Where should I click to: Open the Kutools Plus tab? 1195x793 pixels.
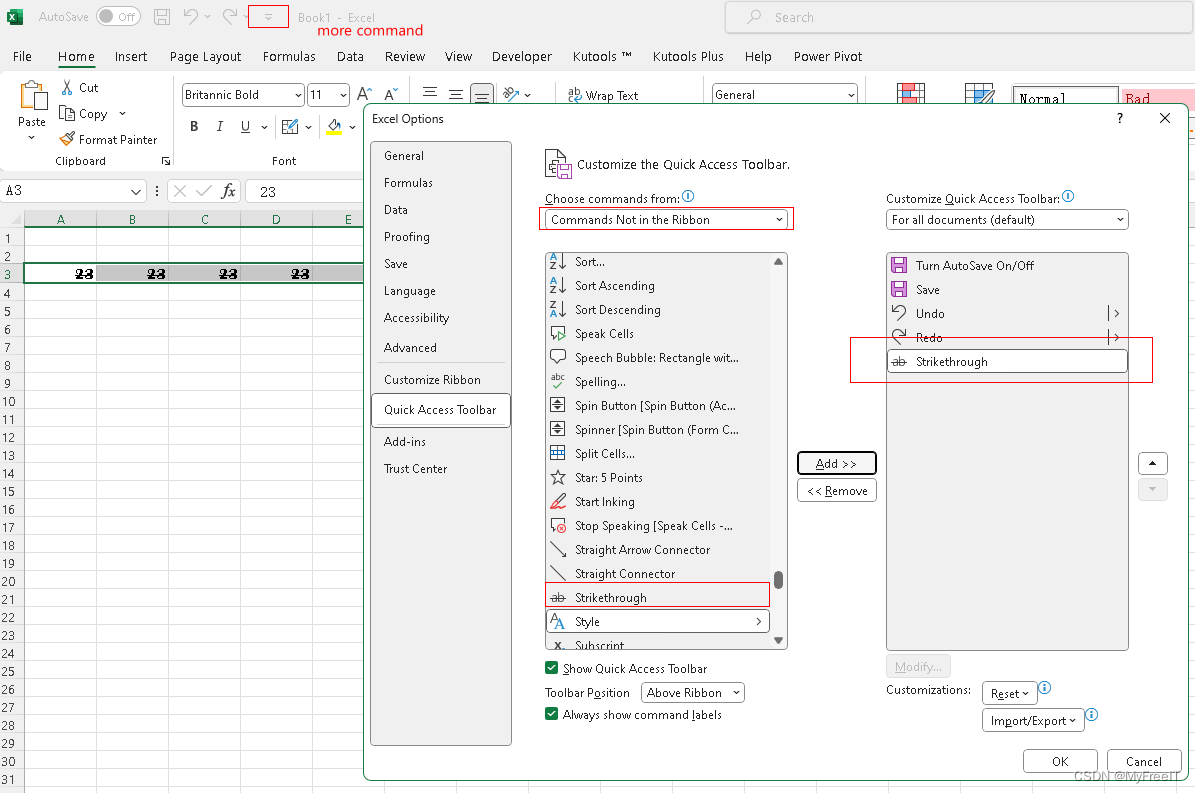[688, 56]
